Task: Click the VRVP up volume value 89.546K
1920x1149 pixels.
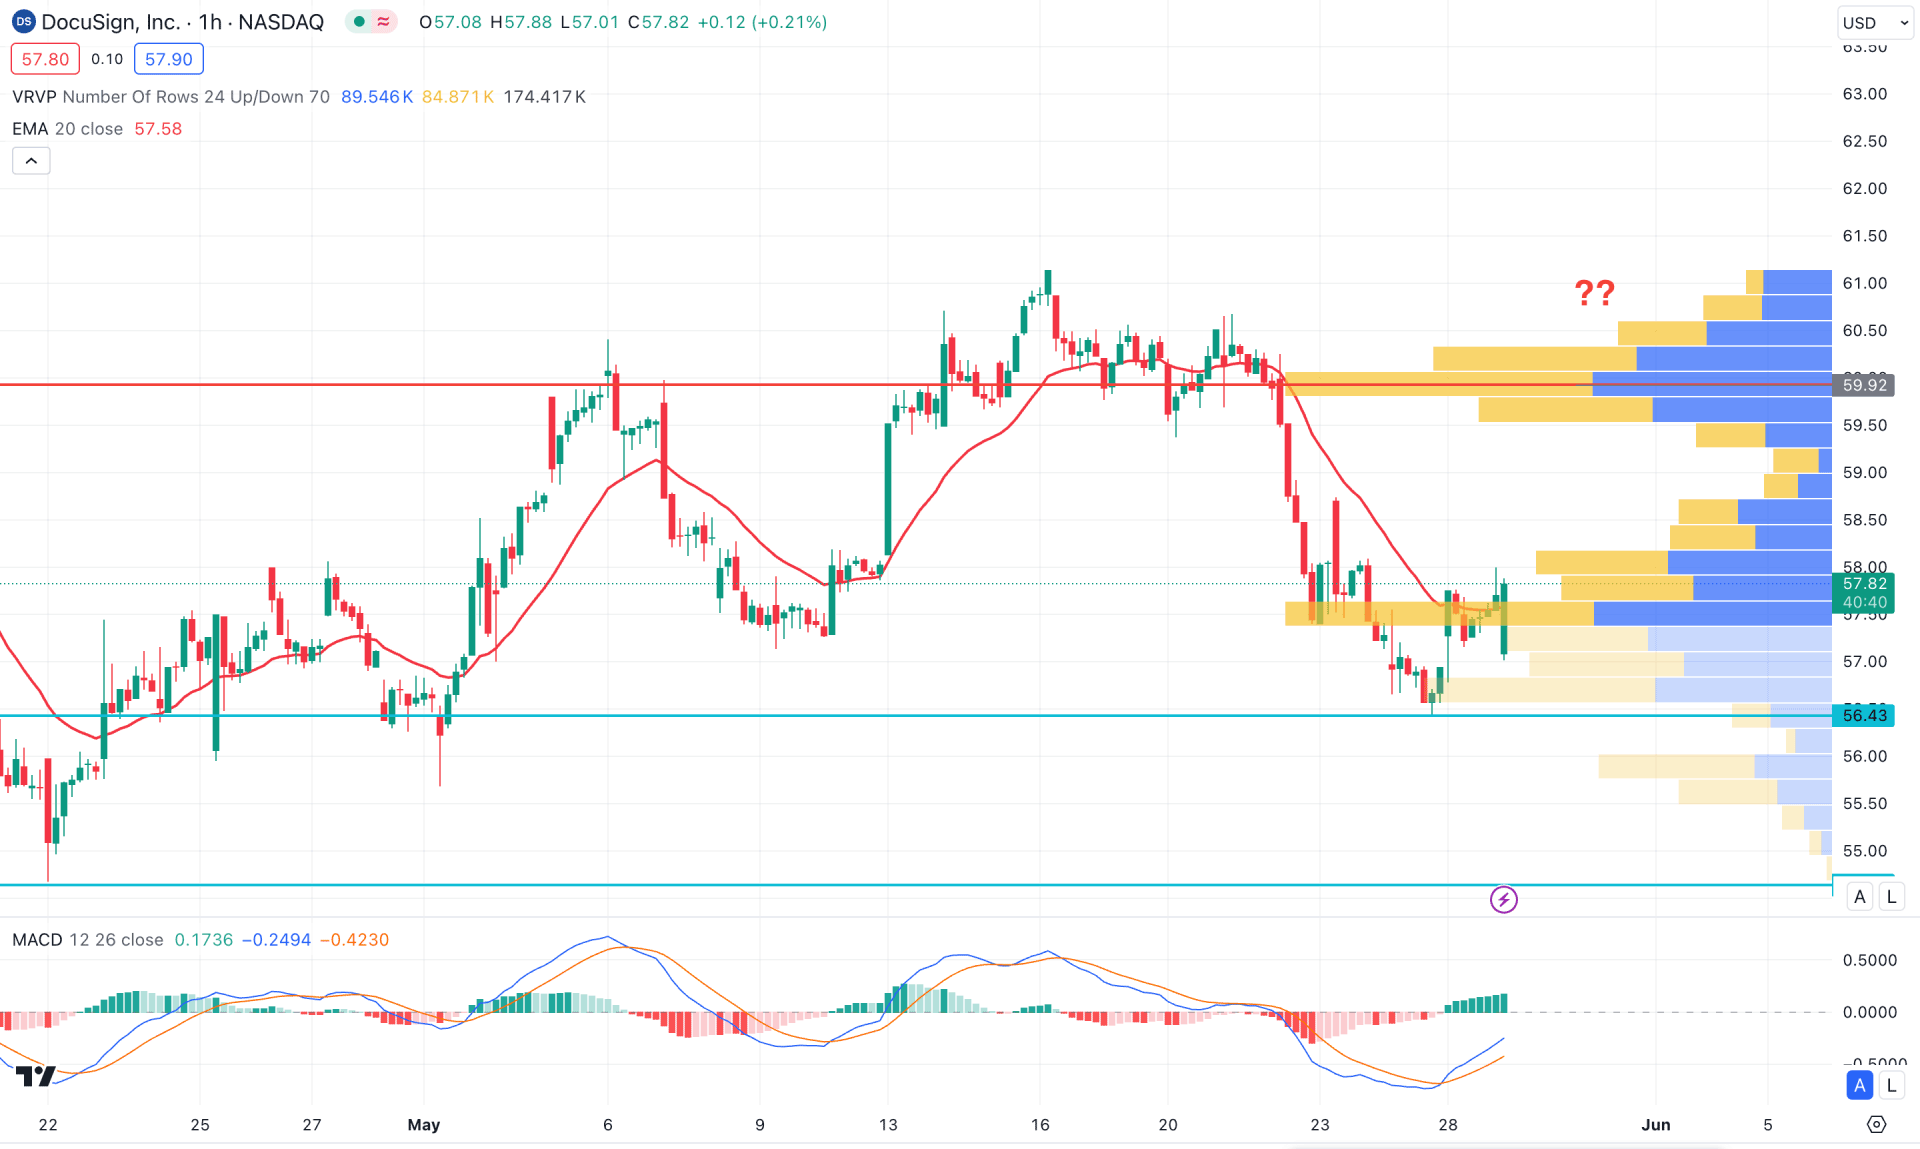Action: pos(377,97)
